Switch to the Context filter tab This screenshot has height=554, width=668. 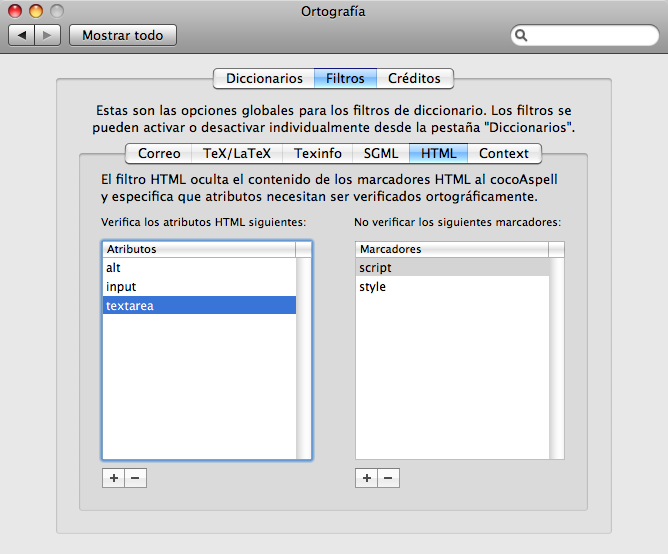tap(504, 153)
